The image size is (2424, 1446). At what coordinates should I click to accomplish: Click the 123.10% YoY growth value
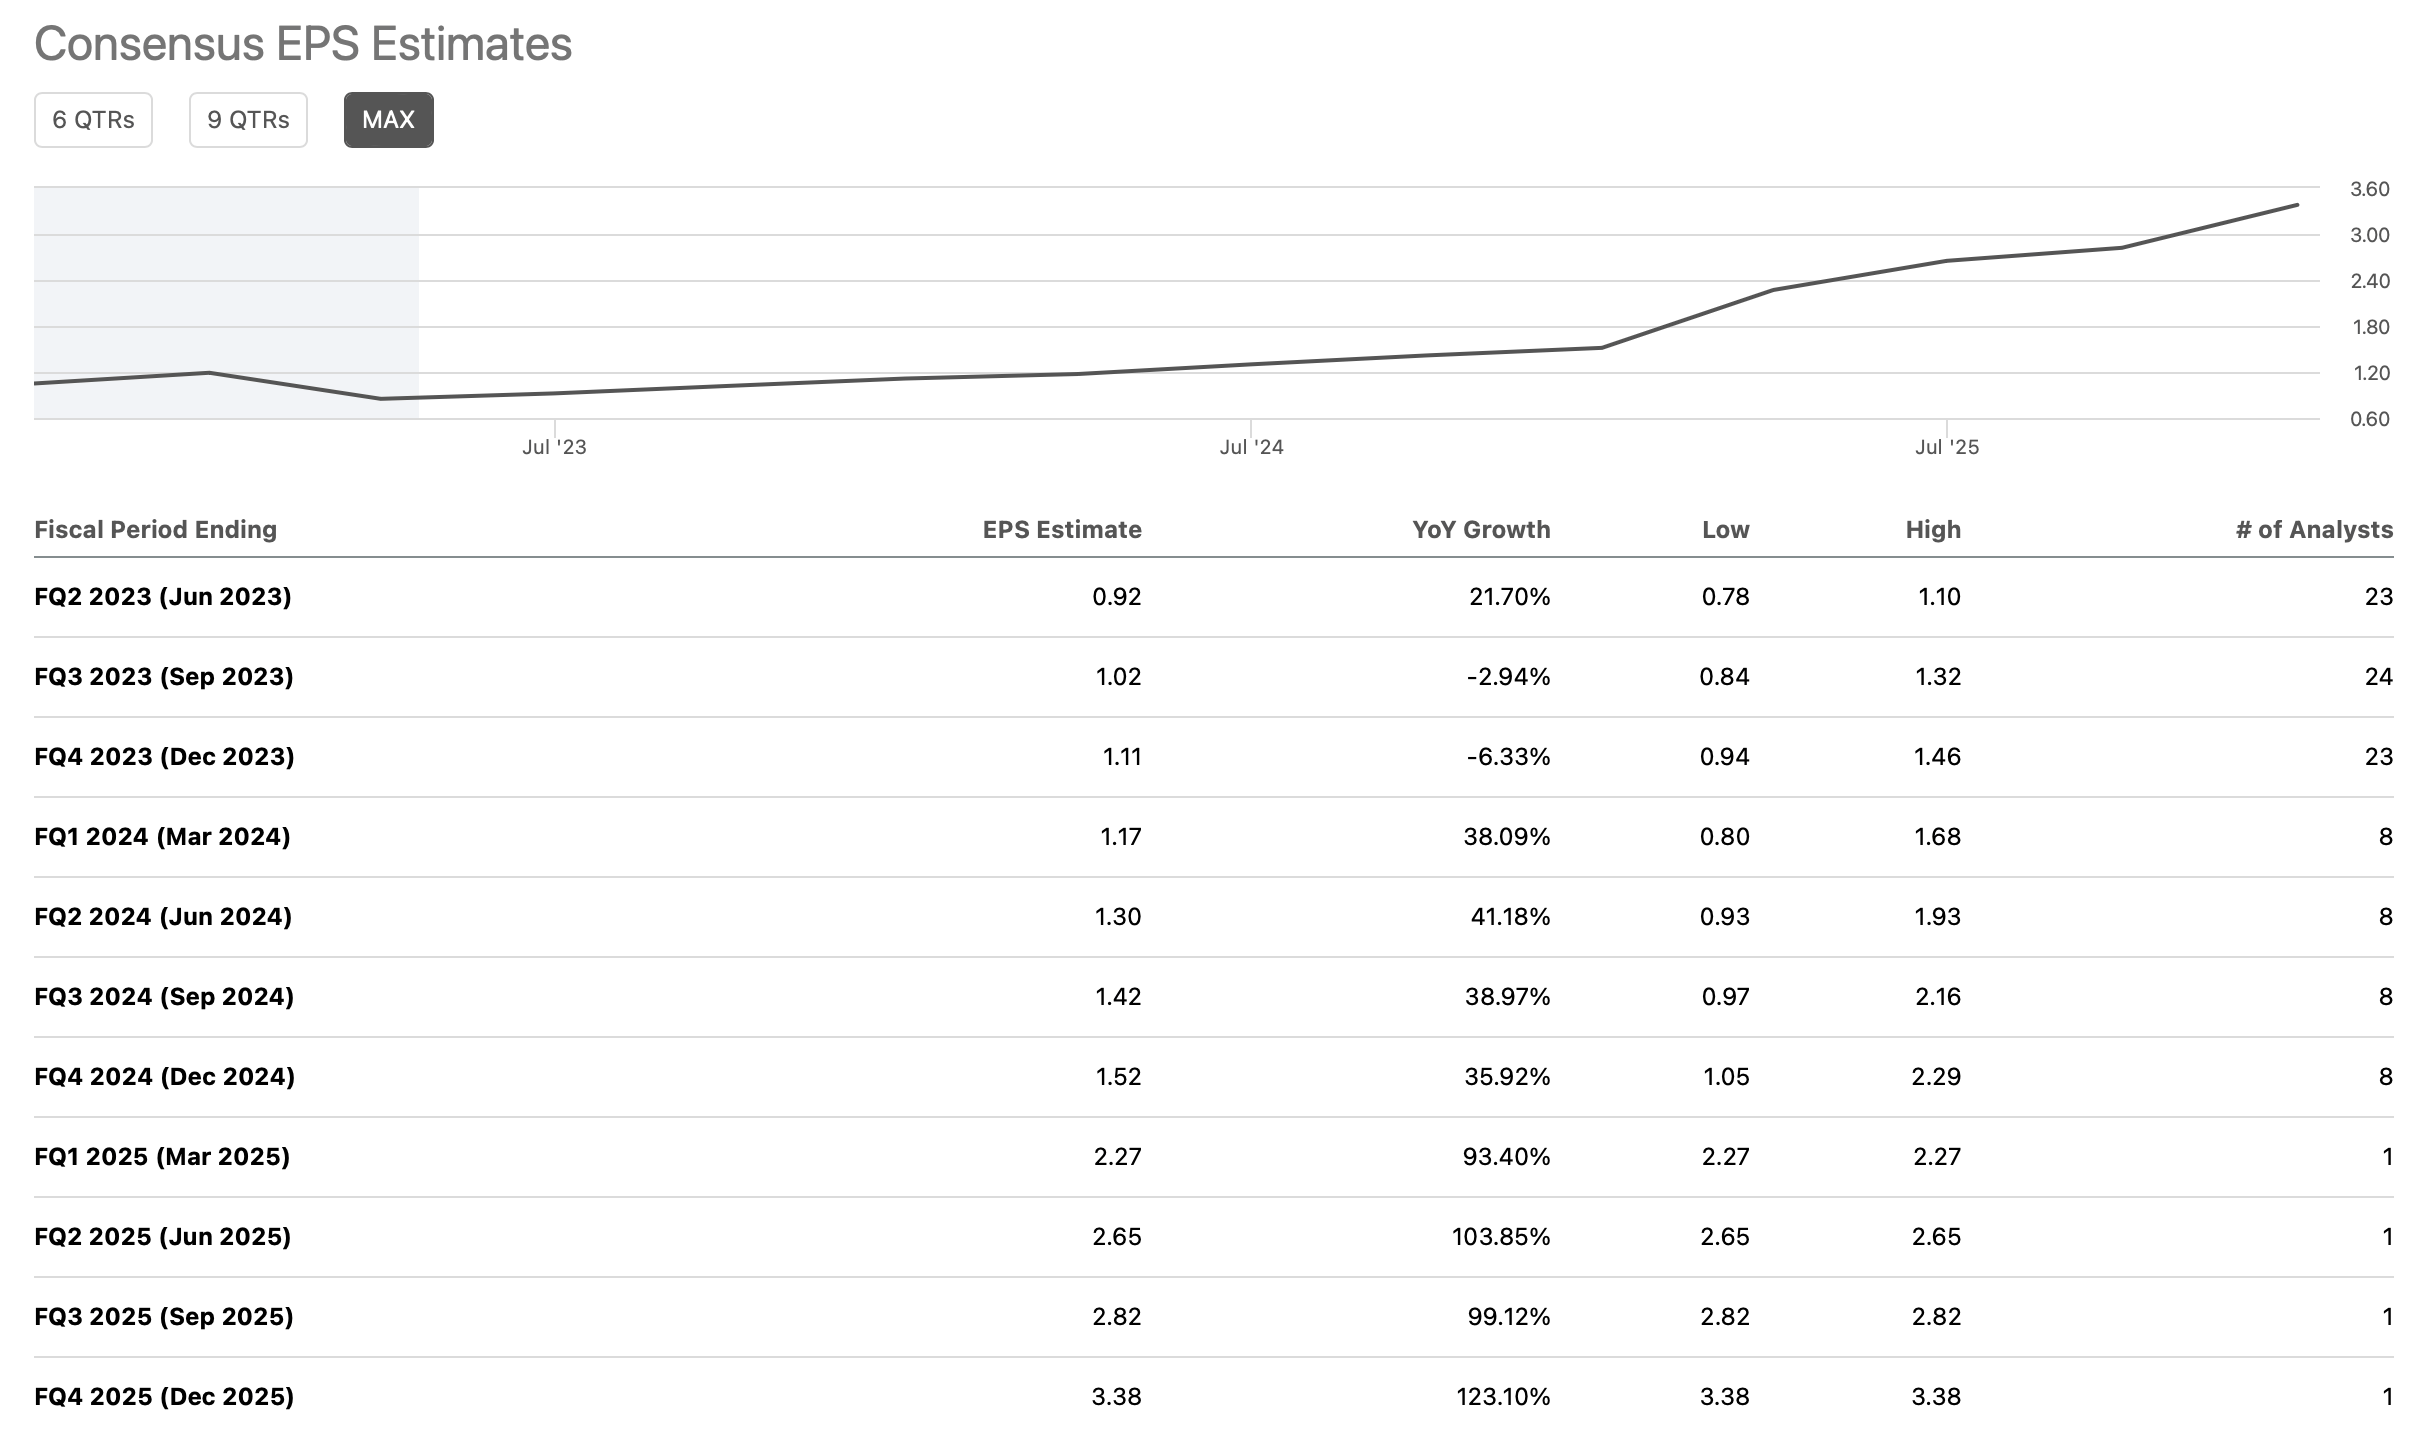(x=1502, y=1397)
